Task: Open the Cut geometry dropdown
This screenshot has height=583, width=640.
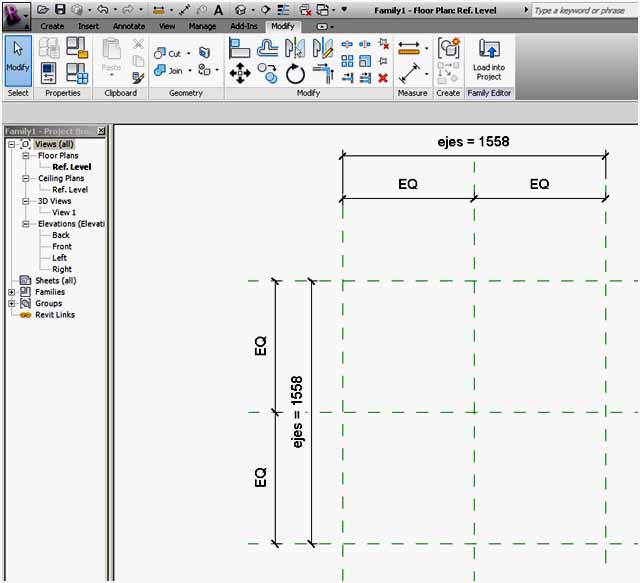Action: (x=188, y=54)
